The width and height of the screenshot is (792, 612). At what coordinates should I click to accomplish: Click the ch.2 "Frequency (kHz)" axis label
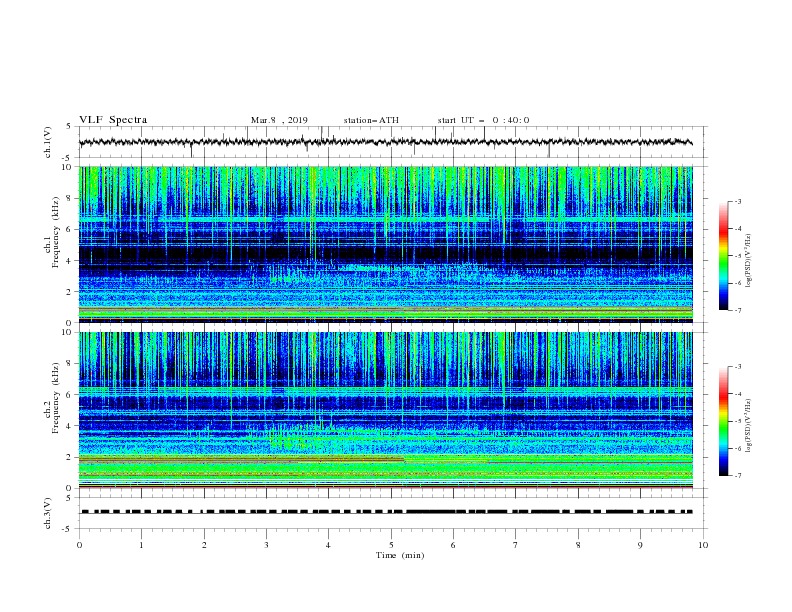pyautogui.click(x=56, y=398)
